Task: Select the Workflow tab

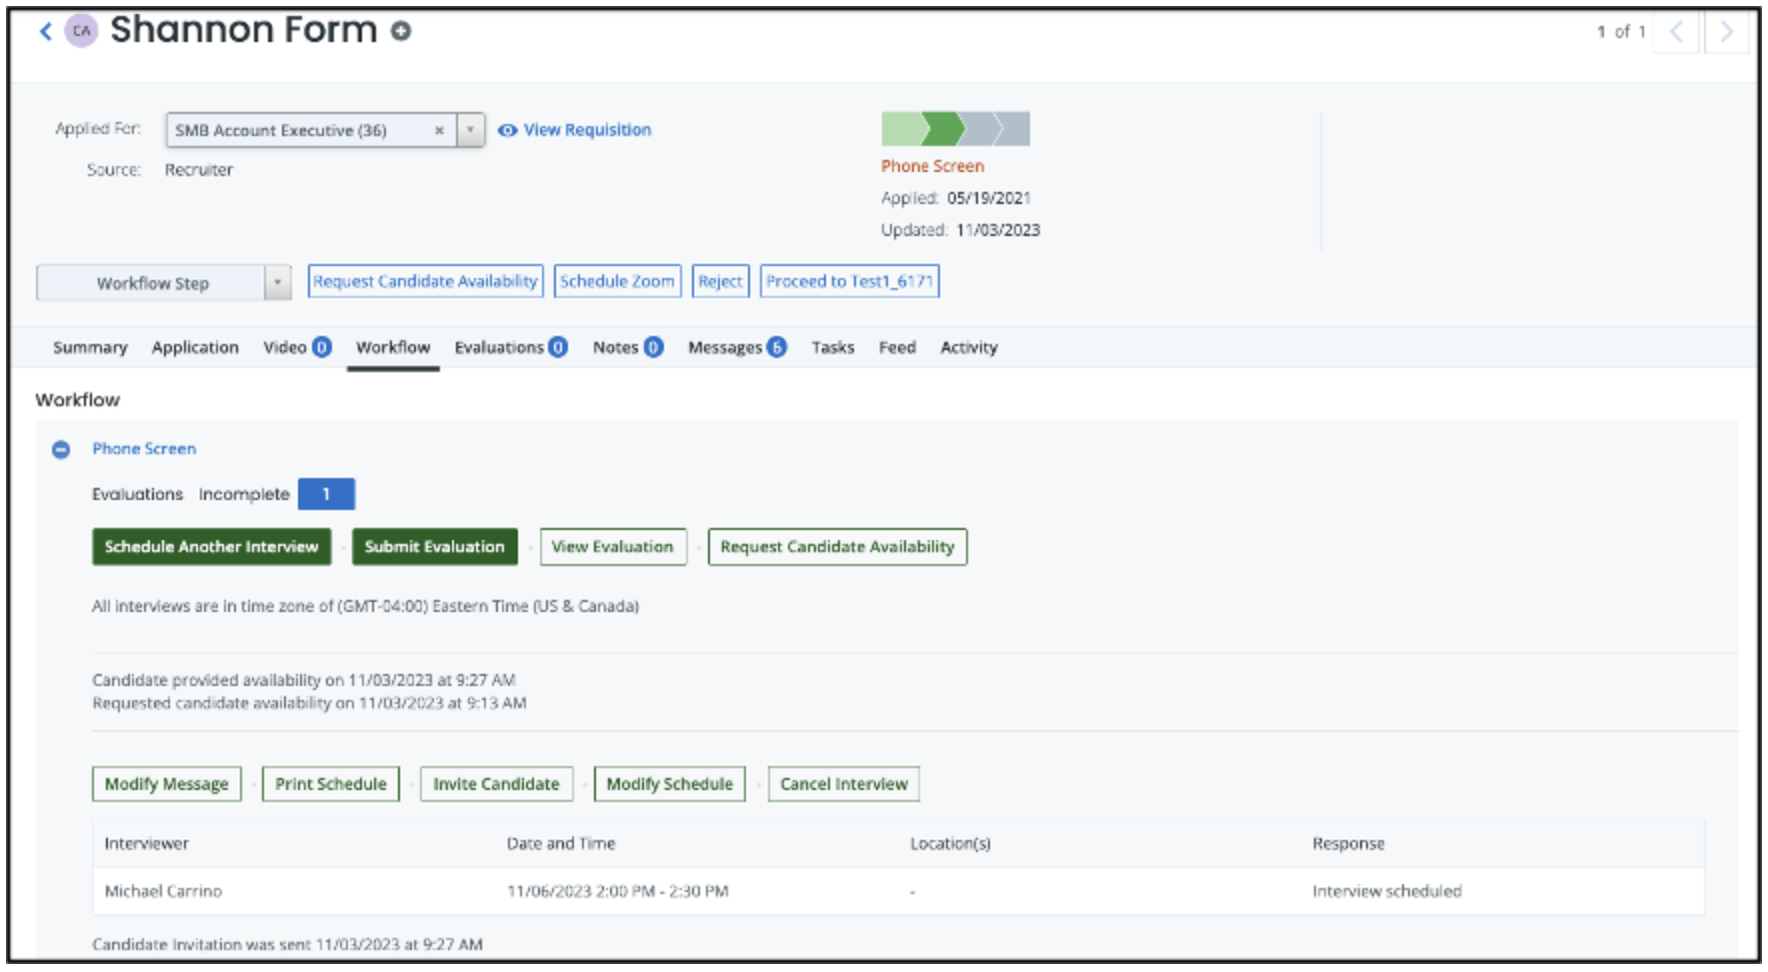Action: 393,347
